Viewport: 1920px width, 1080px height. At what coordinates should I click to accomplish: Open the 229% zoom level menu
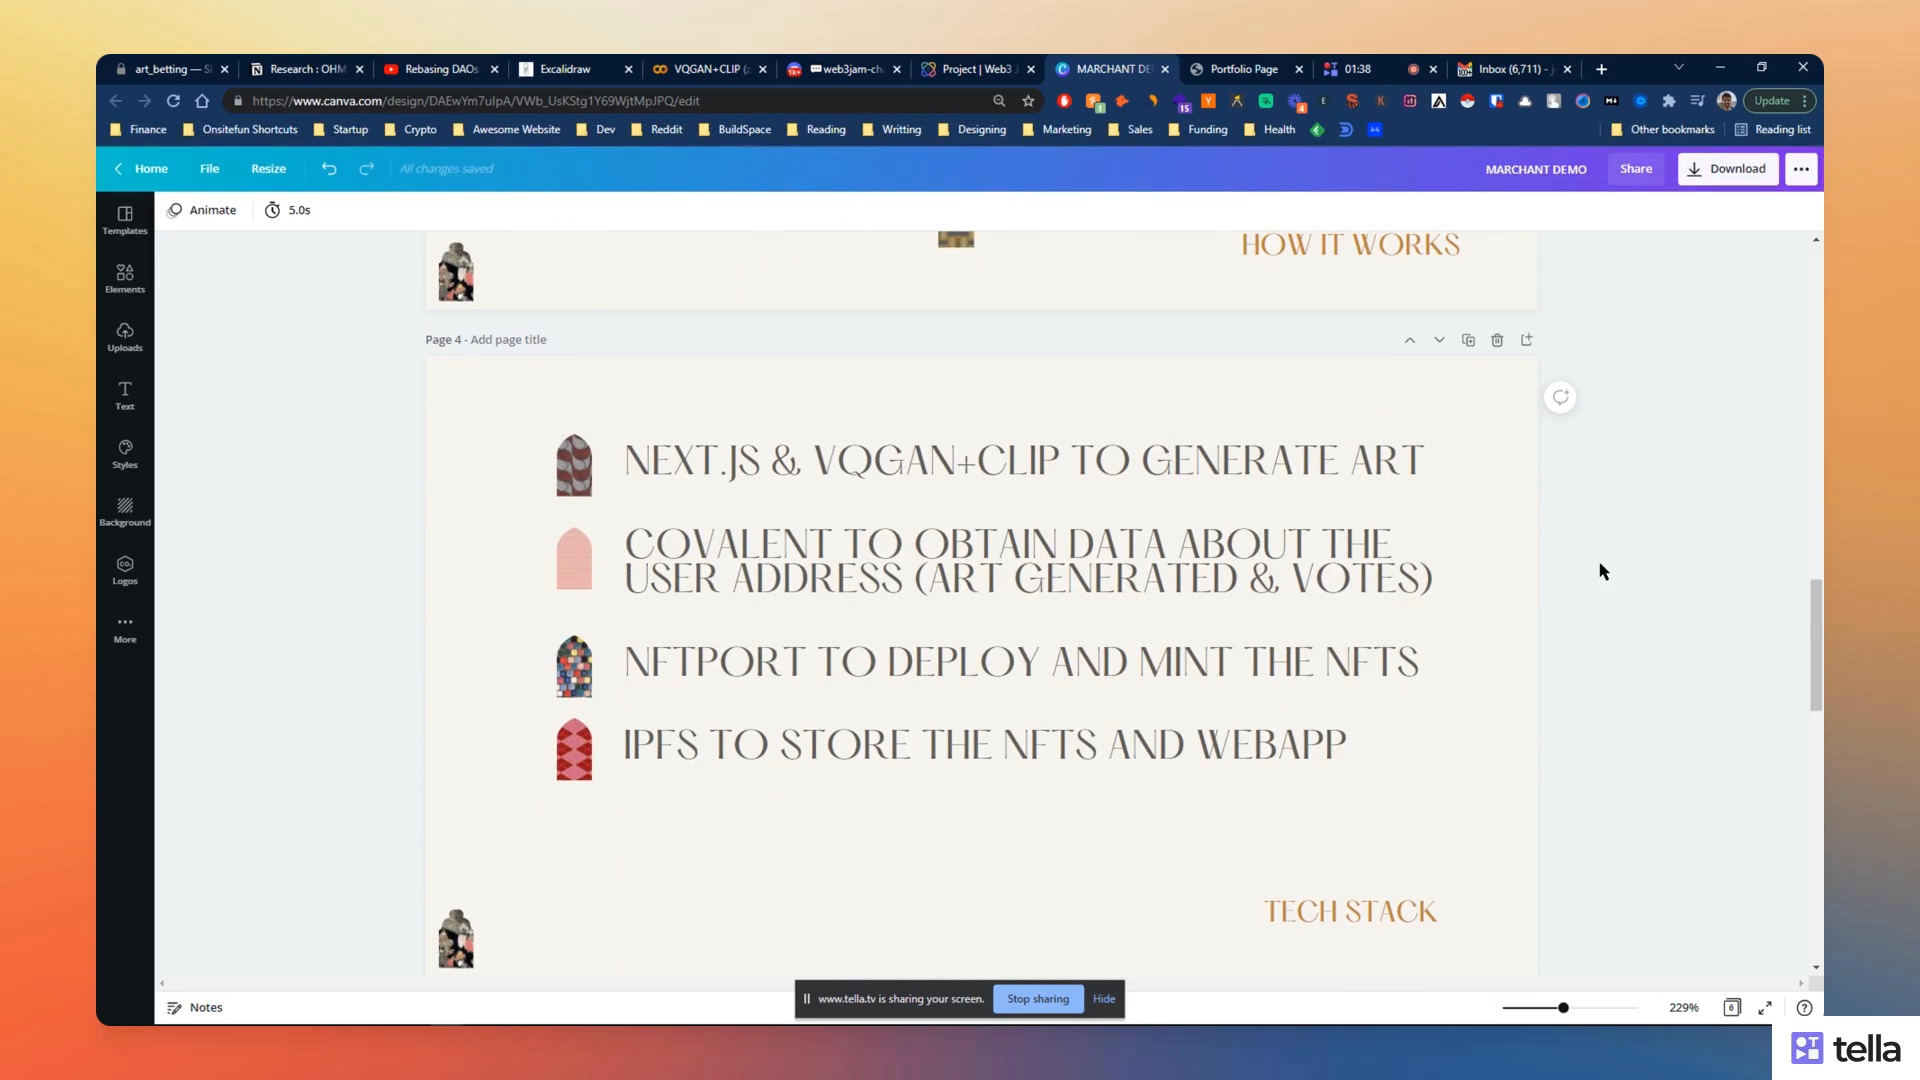point(1684,1007)
